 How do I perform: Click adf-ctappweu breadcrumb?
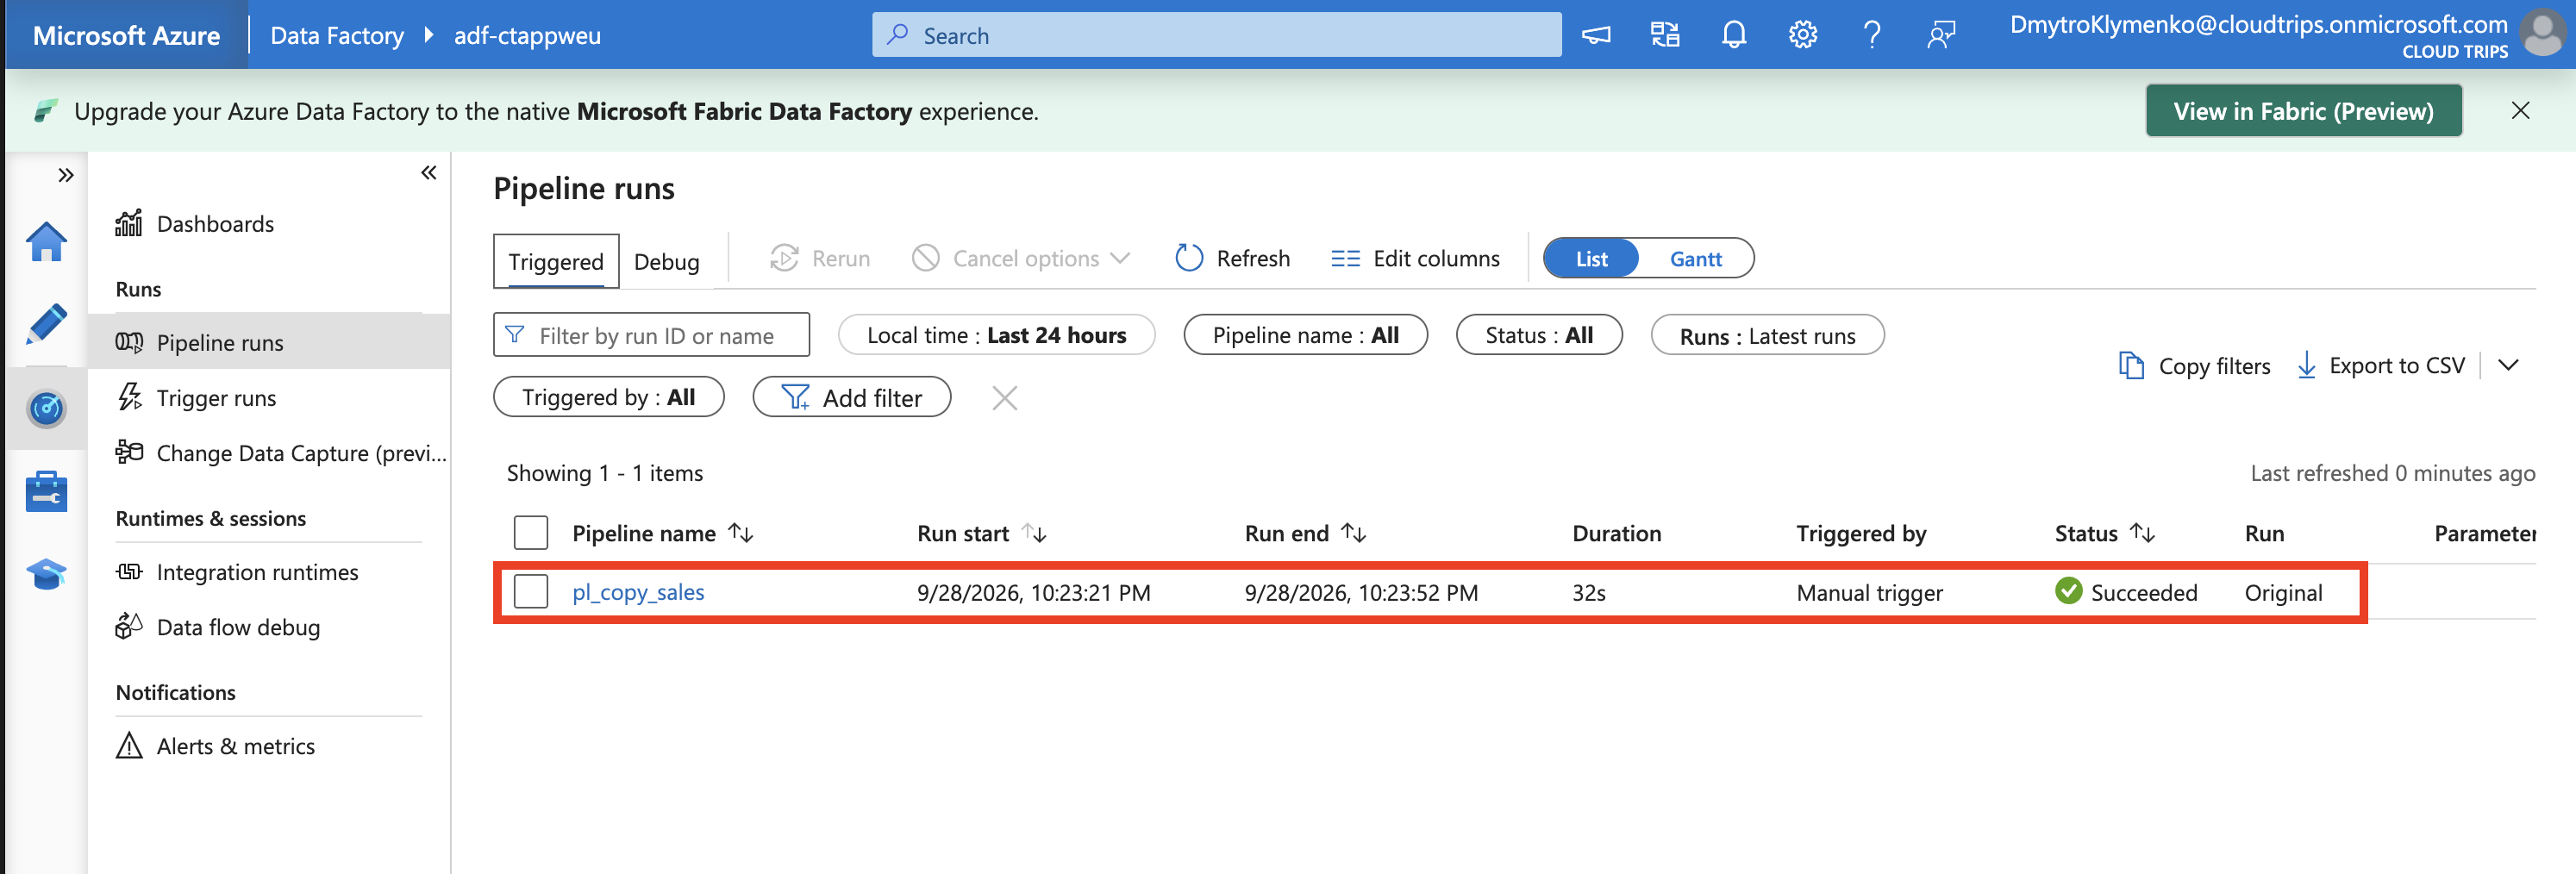[527, 35]
